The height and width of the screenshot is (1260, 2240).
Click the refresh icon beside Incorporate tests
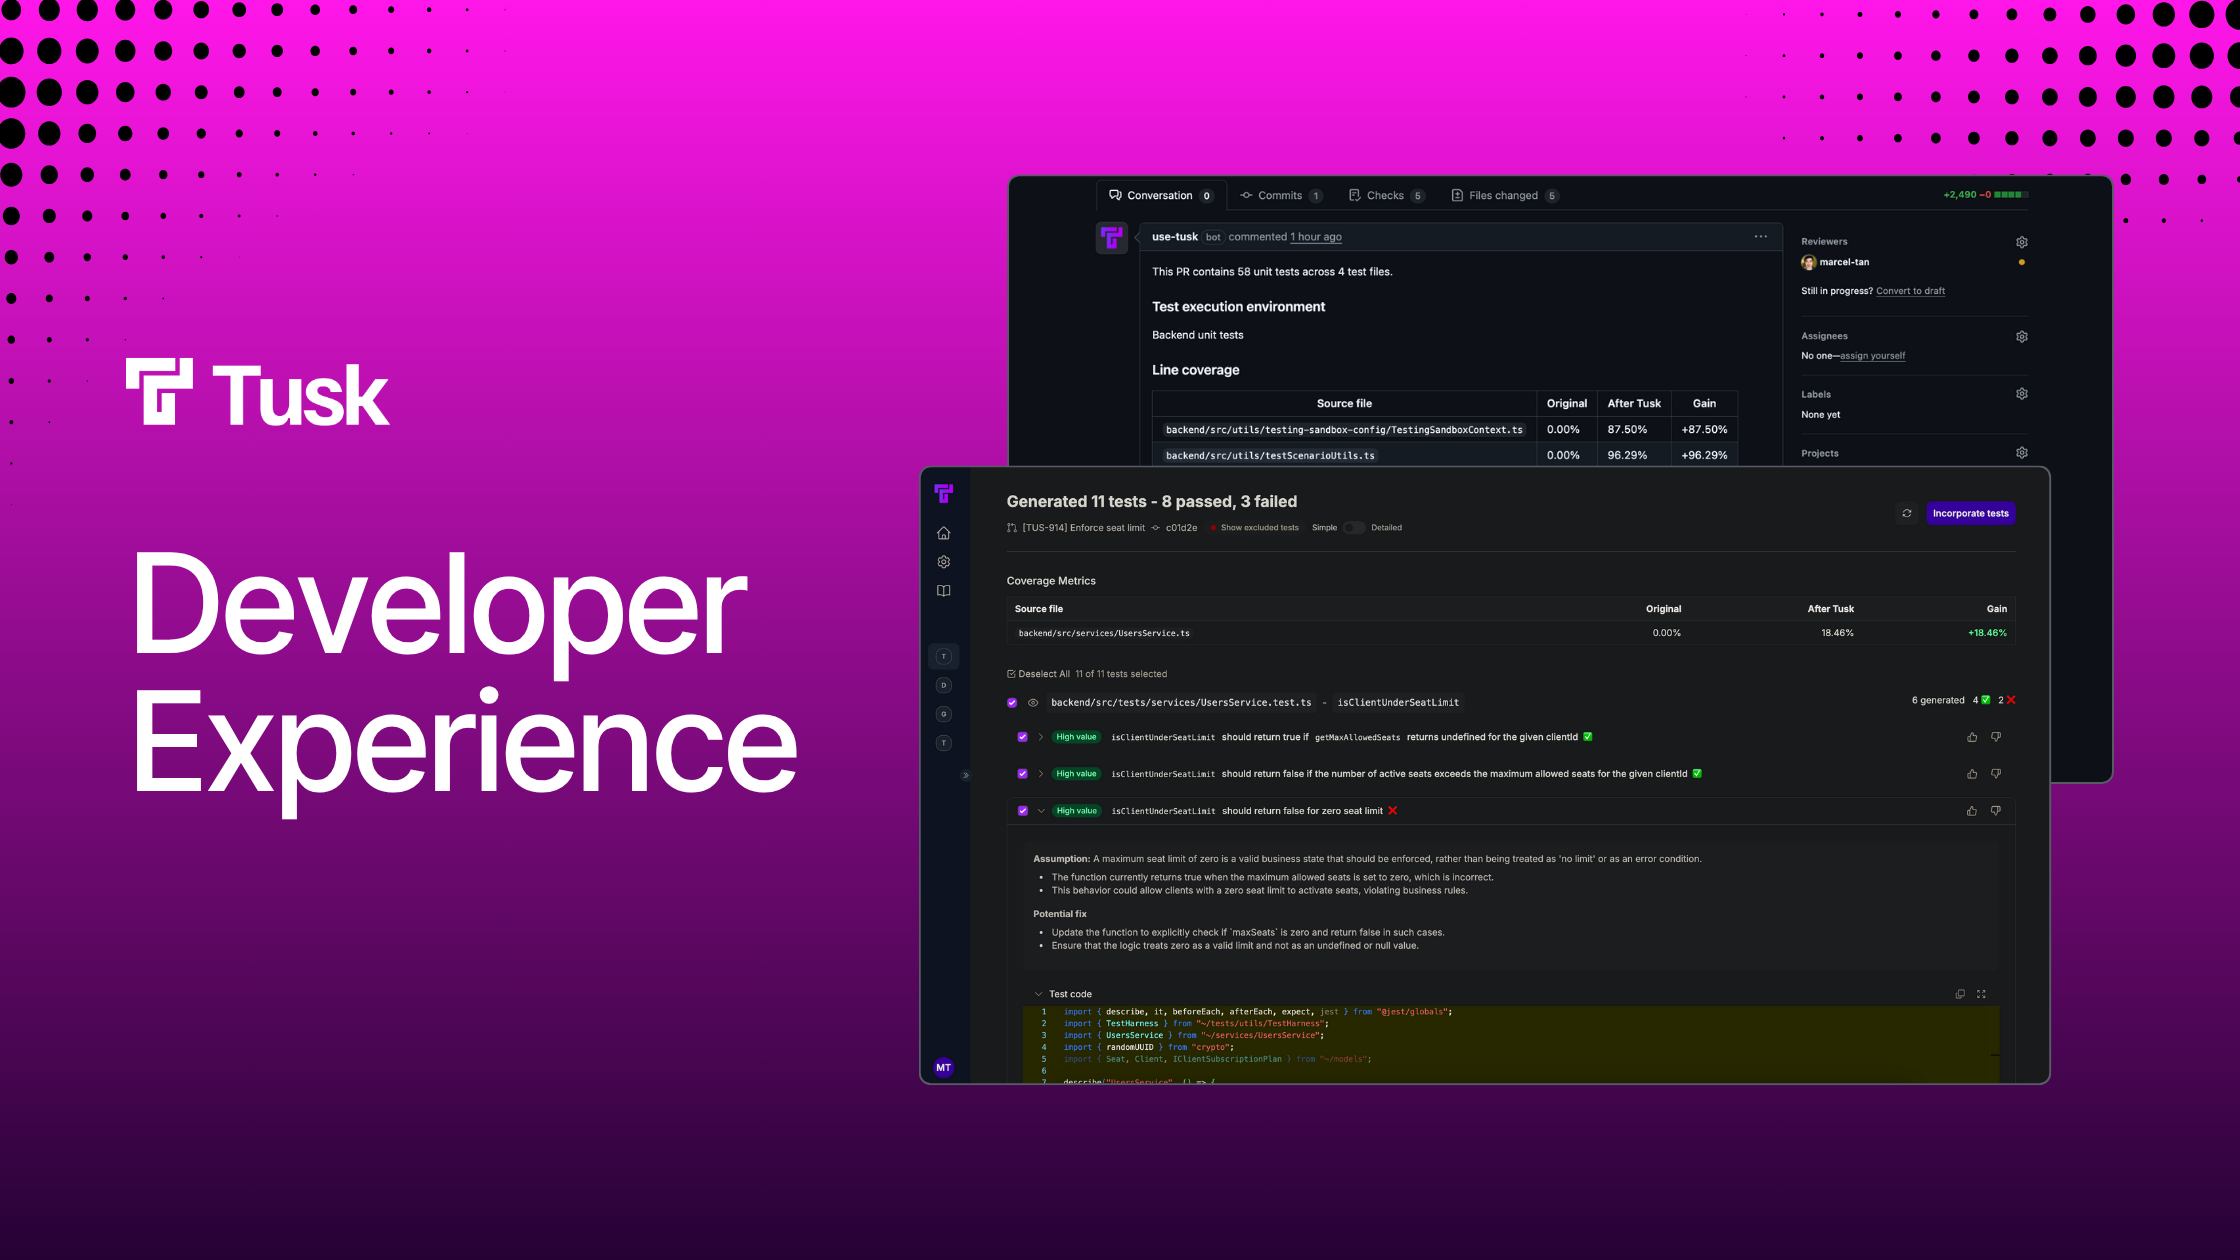click(1907, 513)
